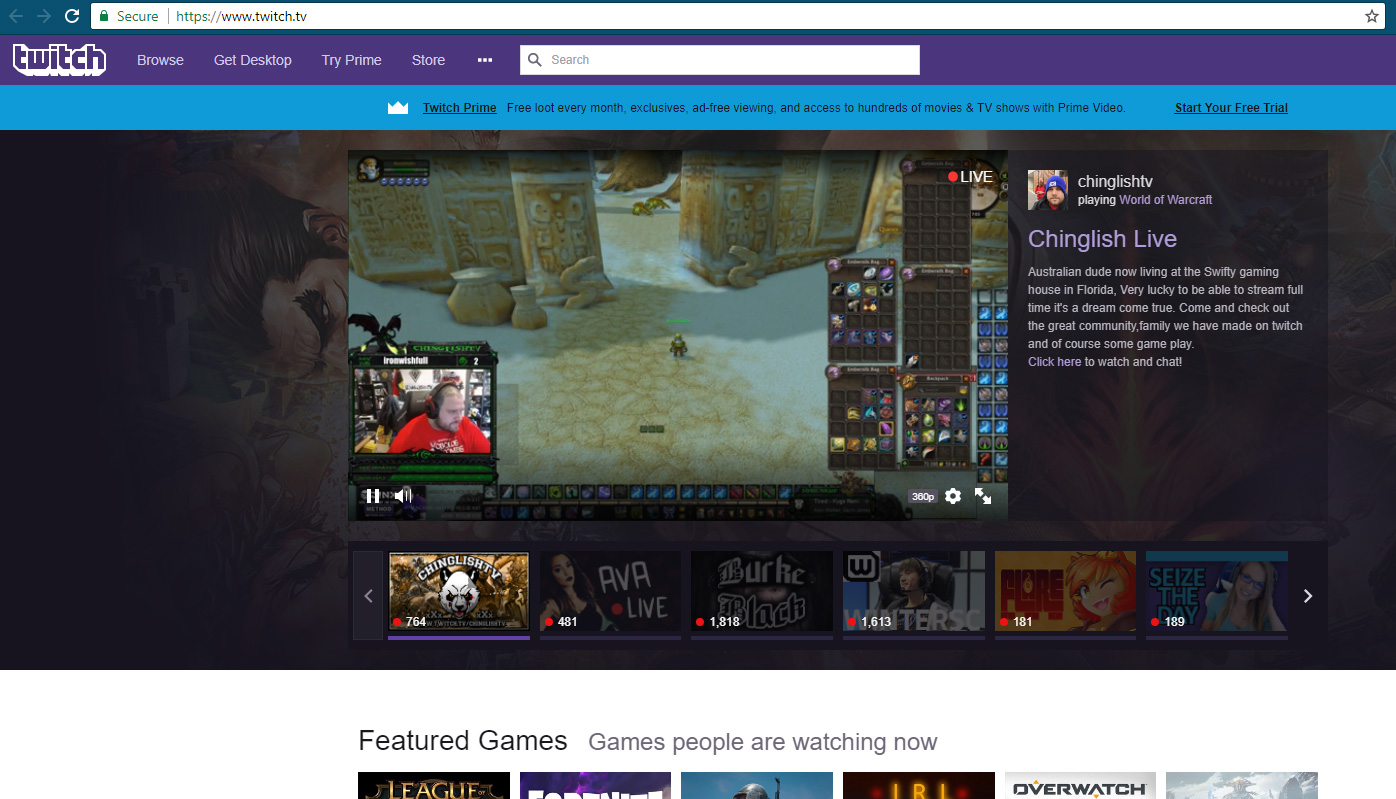Click Start Your Free Trial
The width and height of the screenshot is (1396, 799).
[x=1231, y=108]
